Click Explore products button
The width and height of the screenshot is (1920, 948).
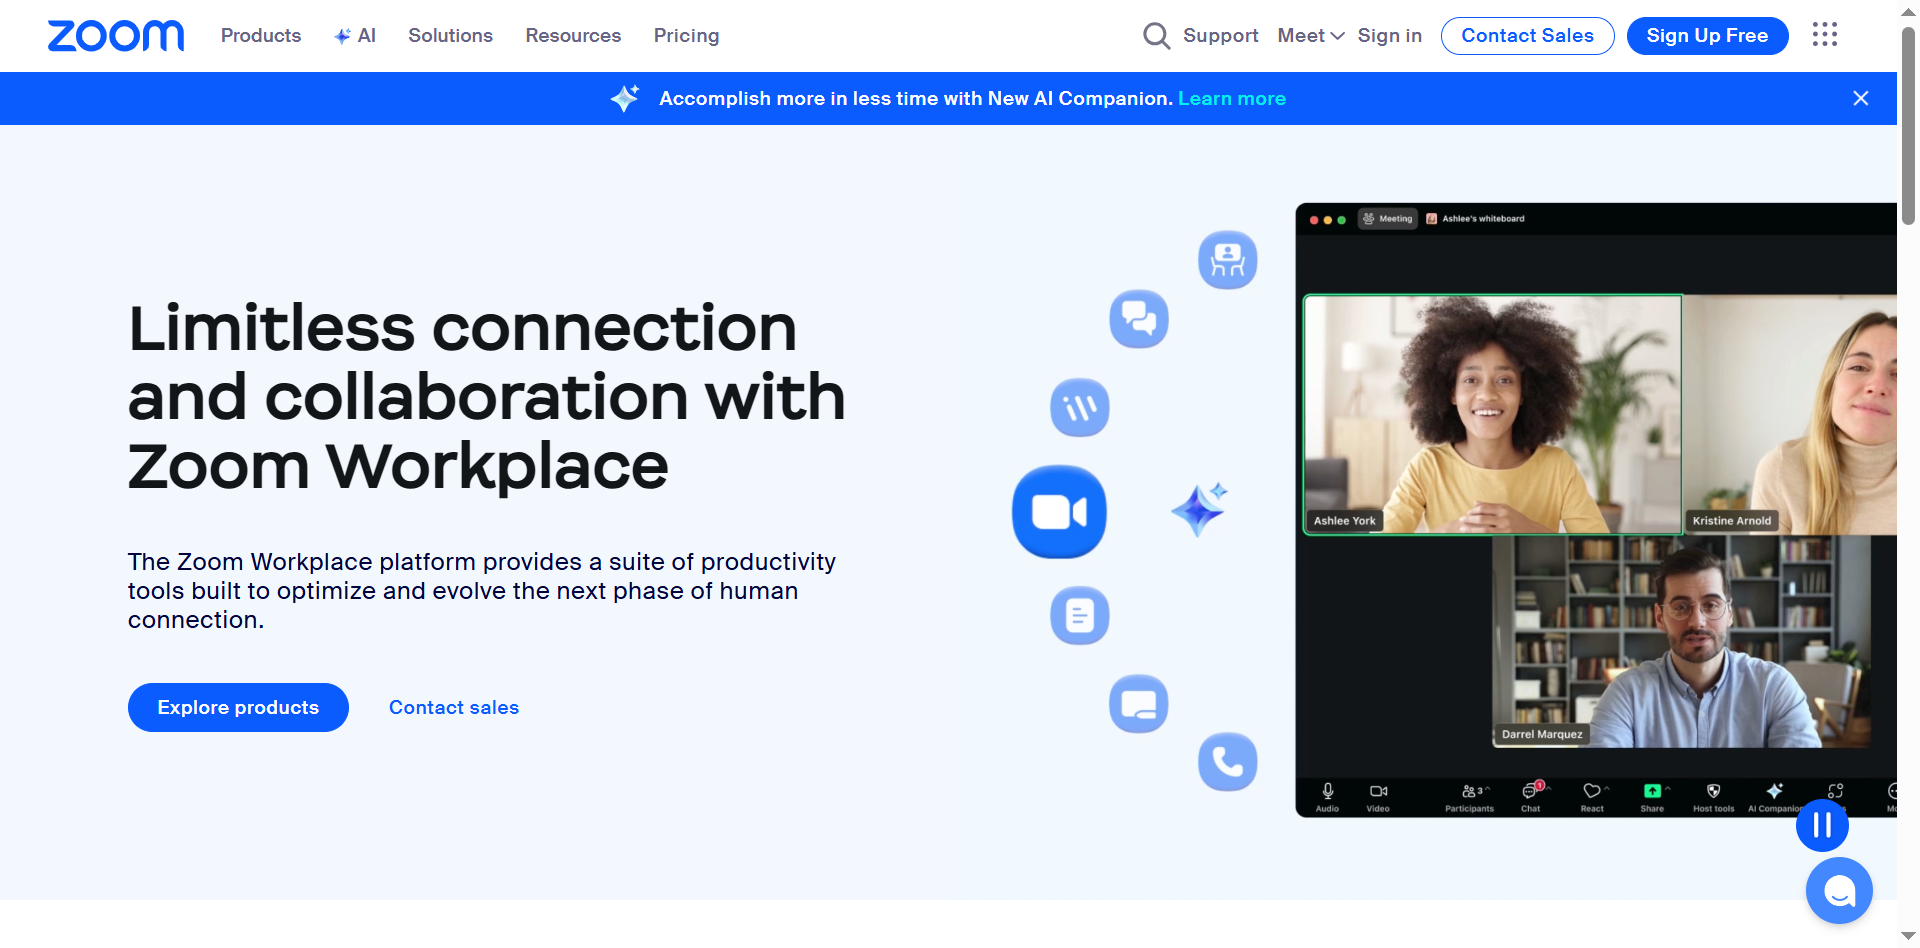[x=238, y=707]
